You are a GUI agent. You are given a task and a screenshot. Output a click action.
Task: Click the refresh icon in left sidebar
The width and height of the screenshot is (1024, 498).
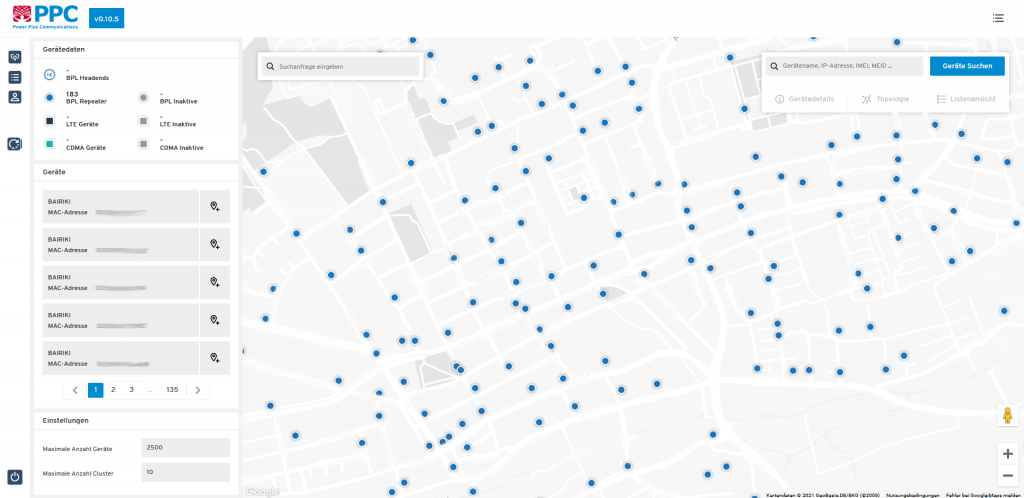15,144
